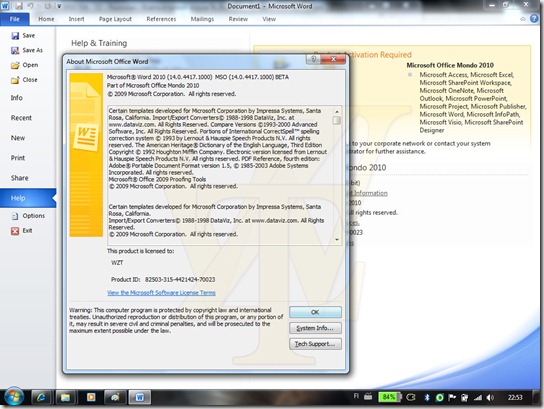Click the scroll-down arrow in credits box

[337, 240]
